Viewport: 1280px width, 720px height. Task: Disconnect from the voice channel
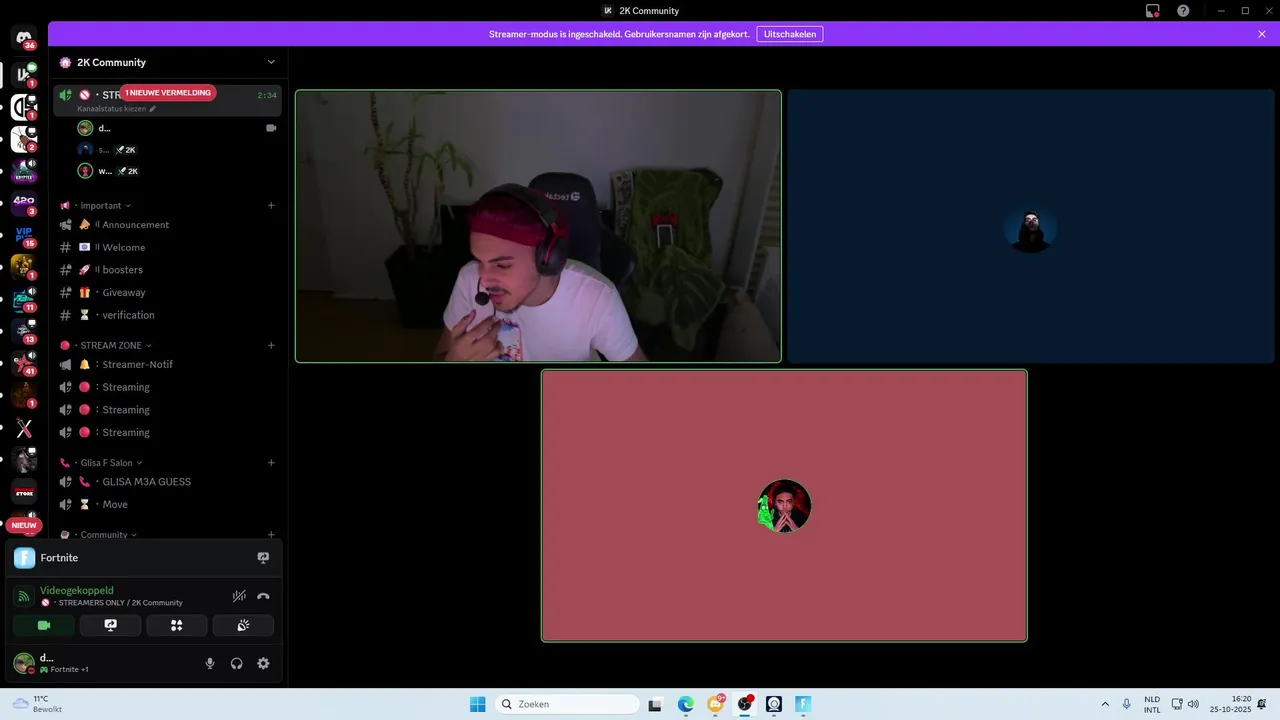coord(263,596)
